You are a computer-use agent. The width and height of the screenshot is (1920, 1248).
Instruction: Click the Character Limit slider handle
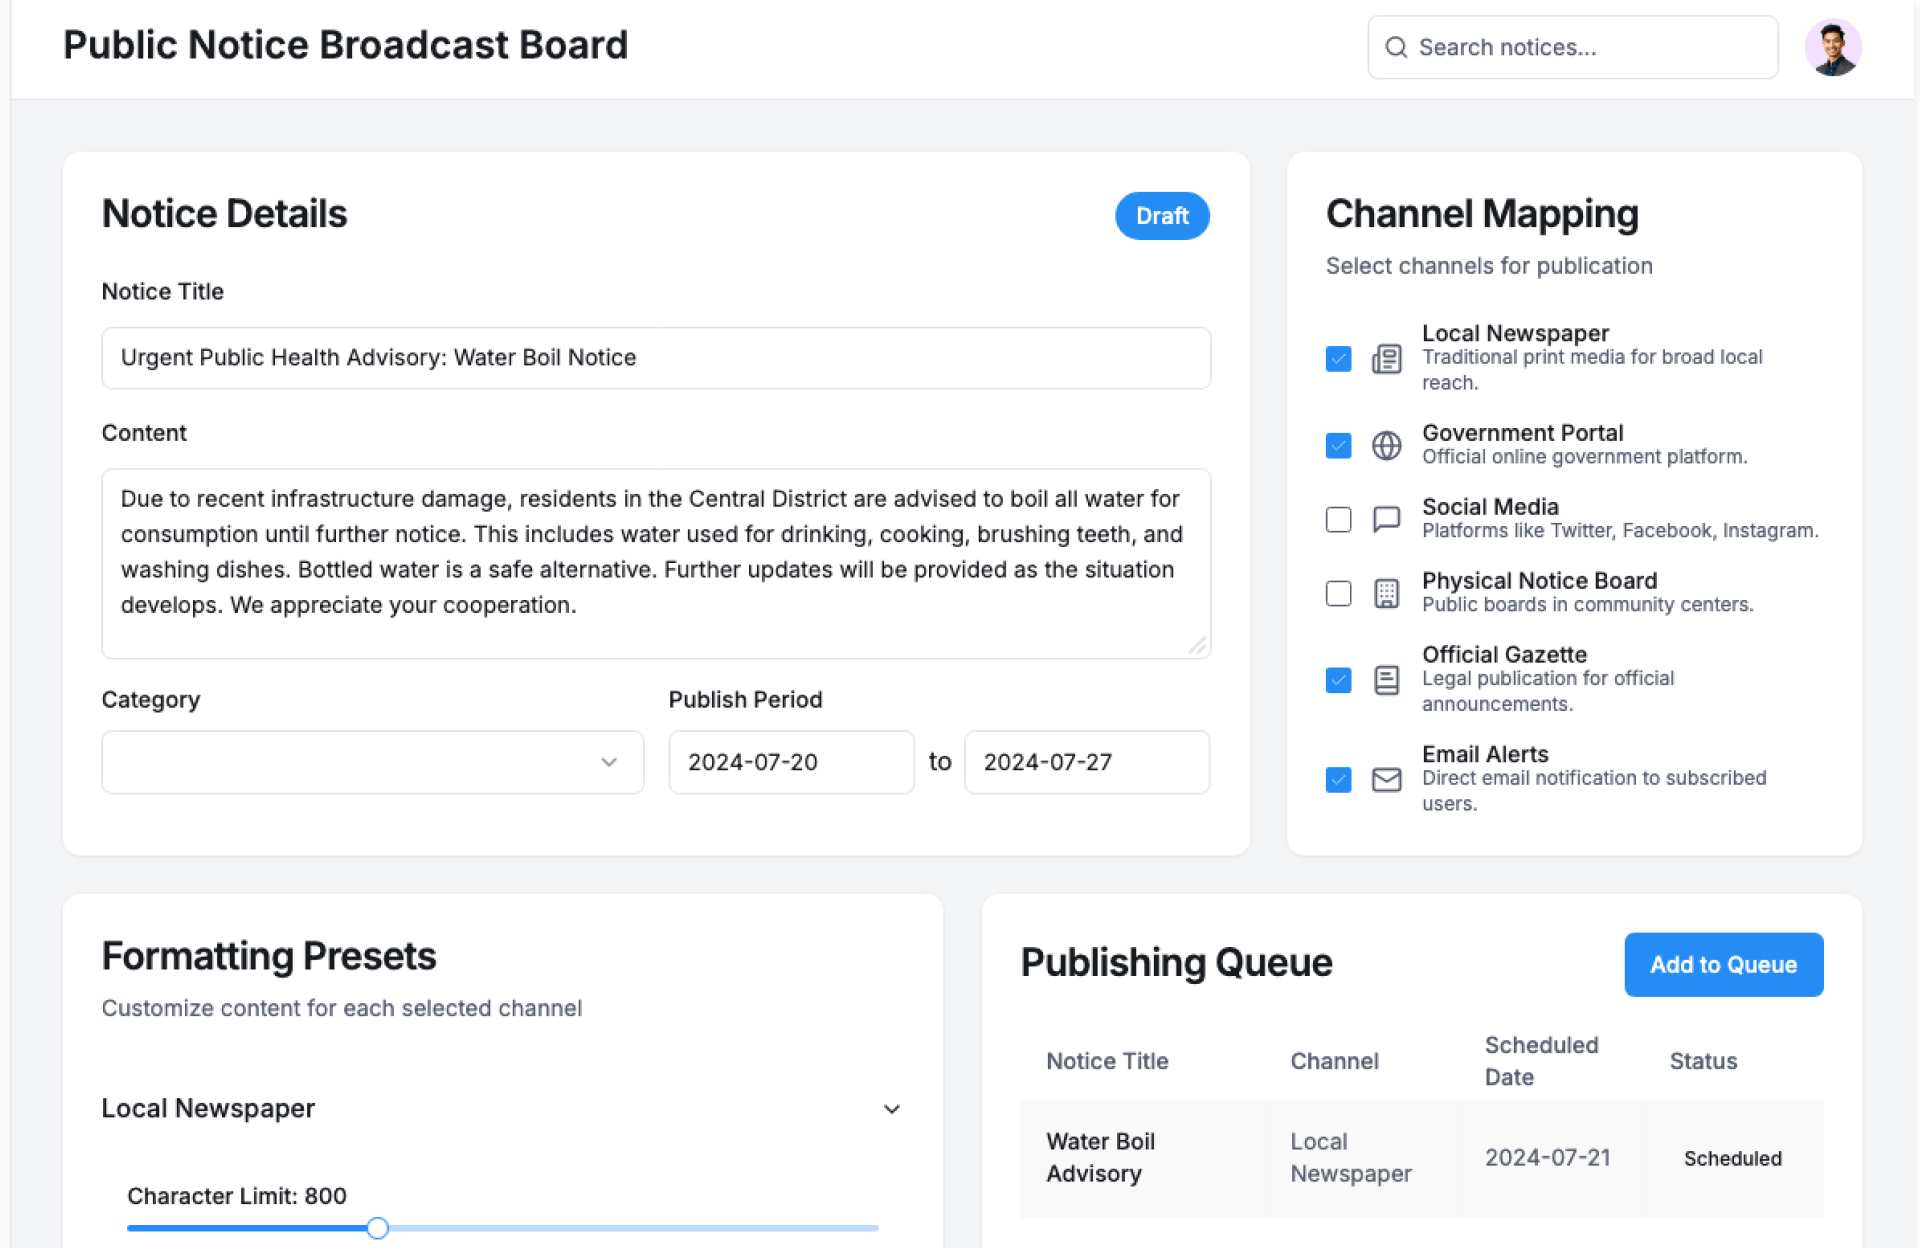pyautogui.click(x=377, y=1228)
